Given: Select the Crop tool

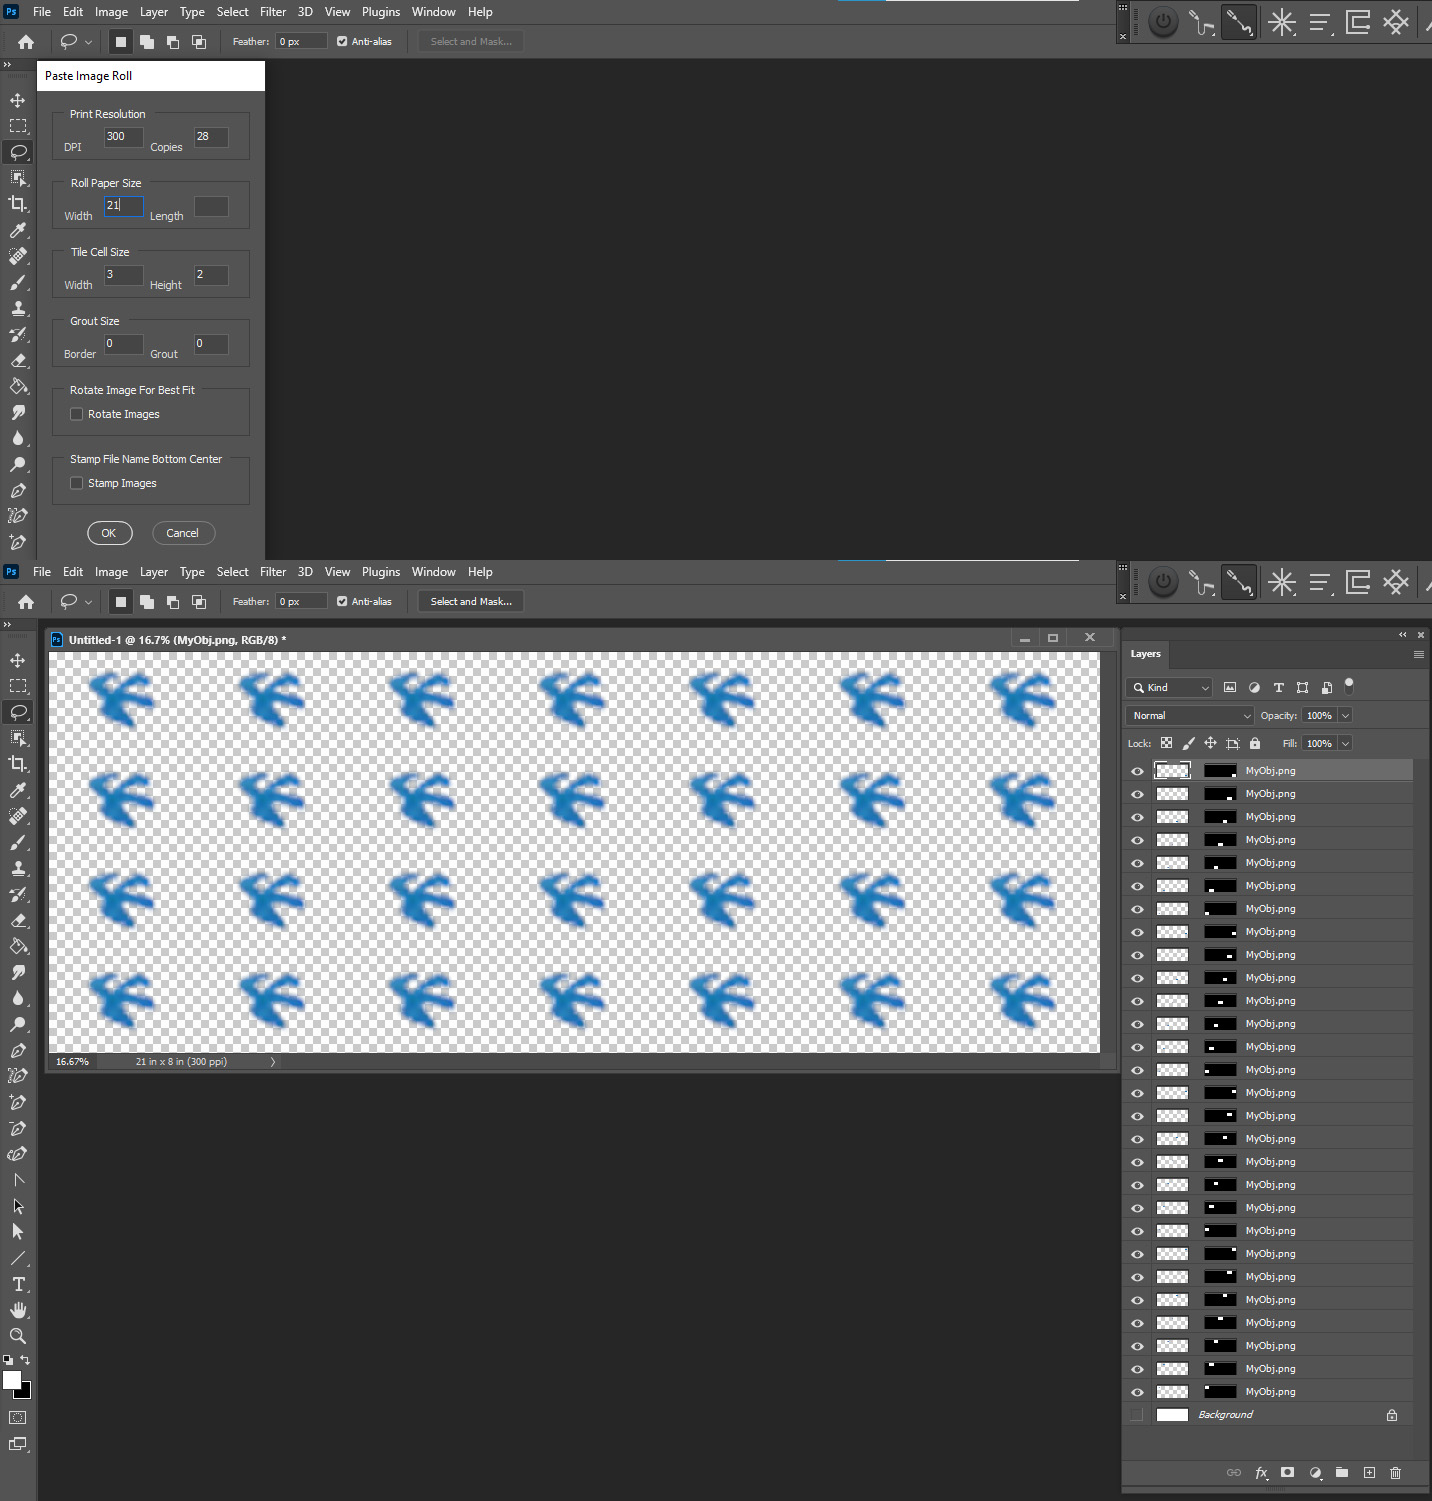Looking at the screenshot, I should tap(18, 763).
